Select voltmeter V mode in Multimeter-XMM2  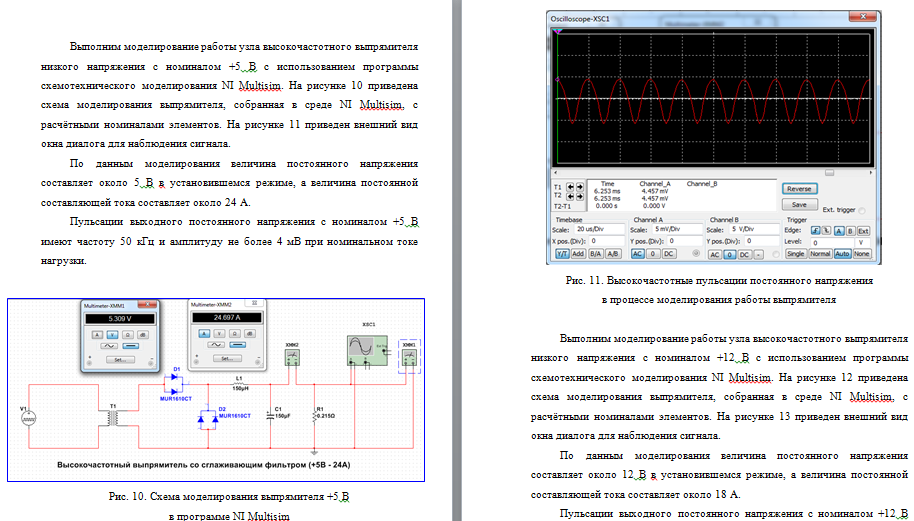(219, 333)
